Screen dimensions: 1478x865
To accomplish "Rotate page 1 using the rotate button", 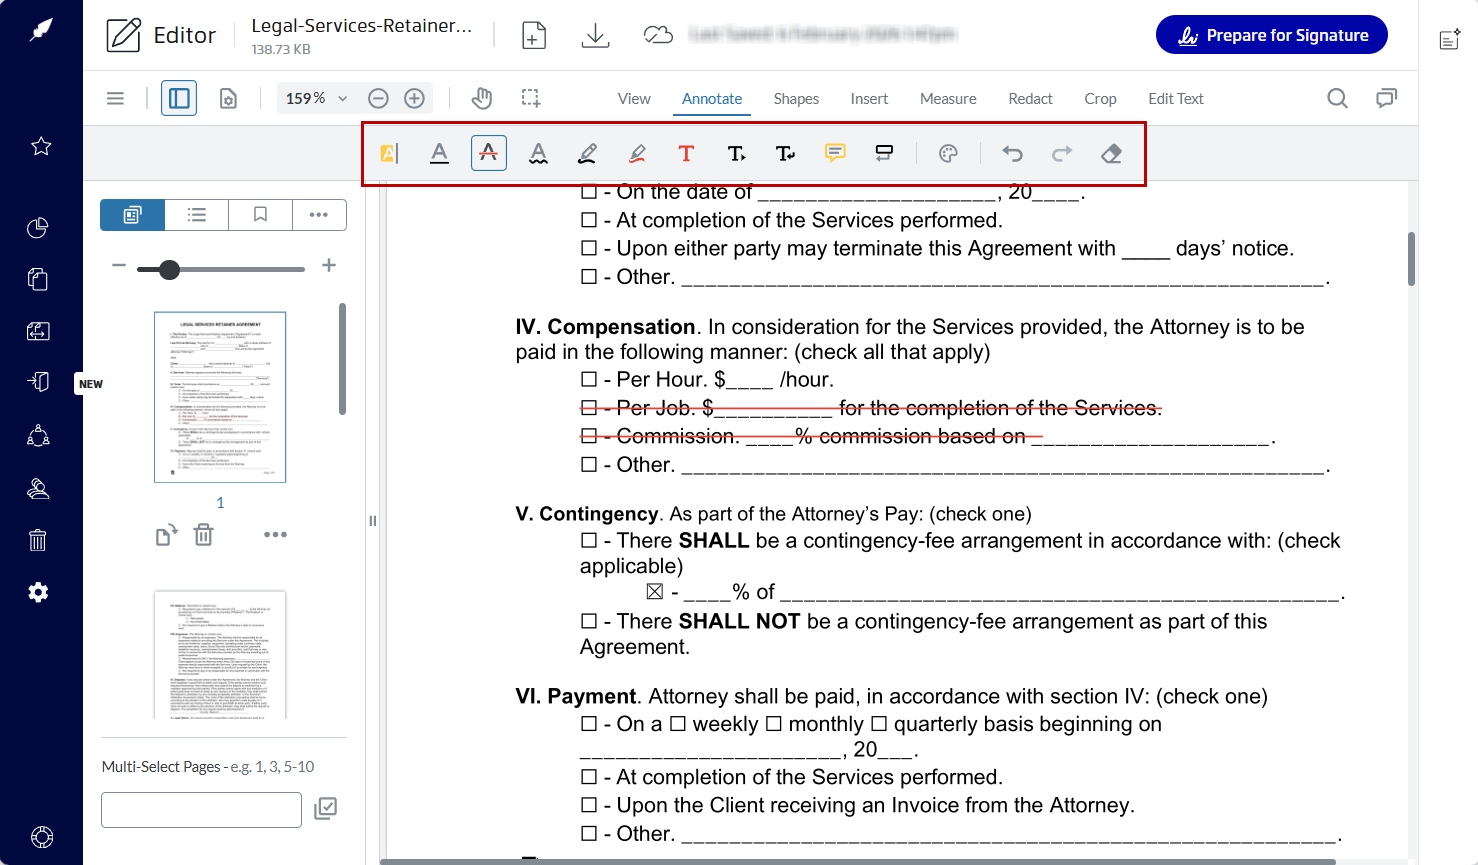I will click(x=165, y=534).
